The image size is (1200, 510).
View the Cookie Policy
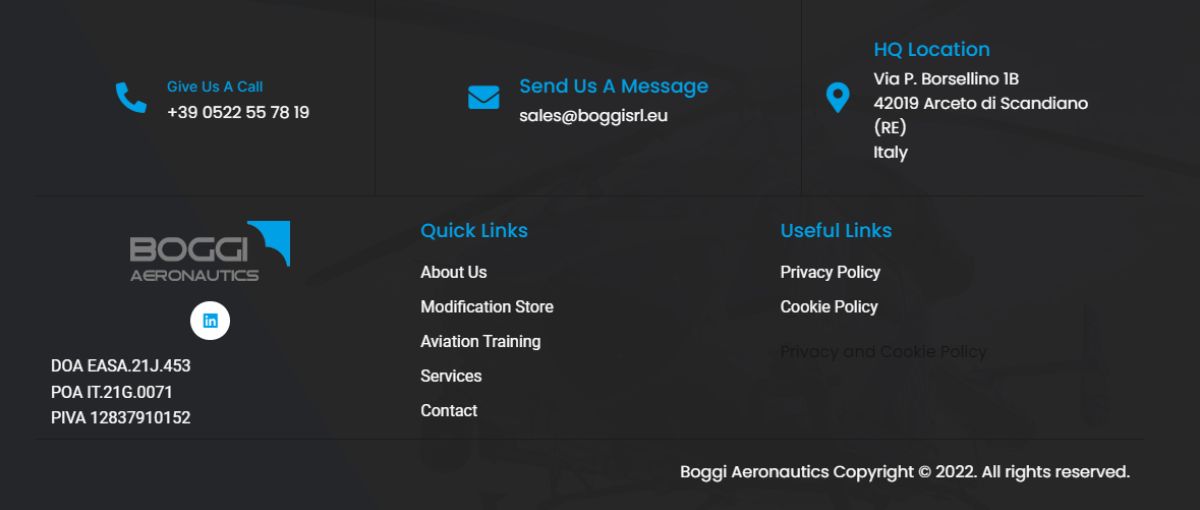(829, 307)
